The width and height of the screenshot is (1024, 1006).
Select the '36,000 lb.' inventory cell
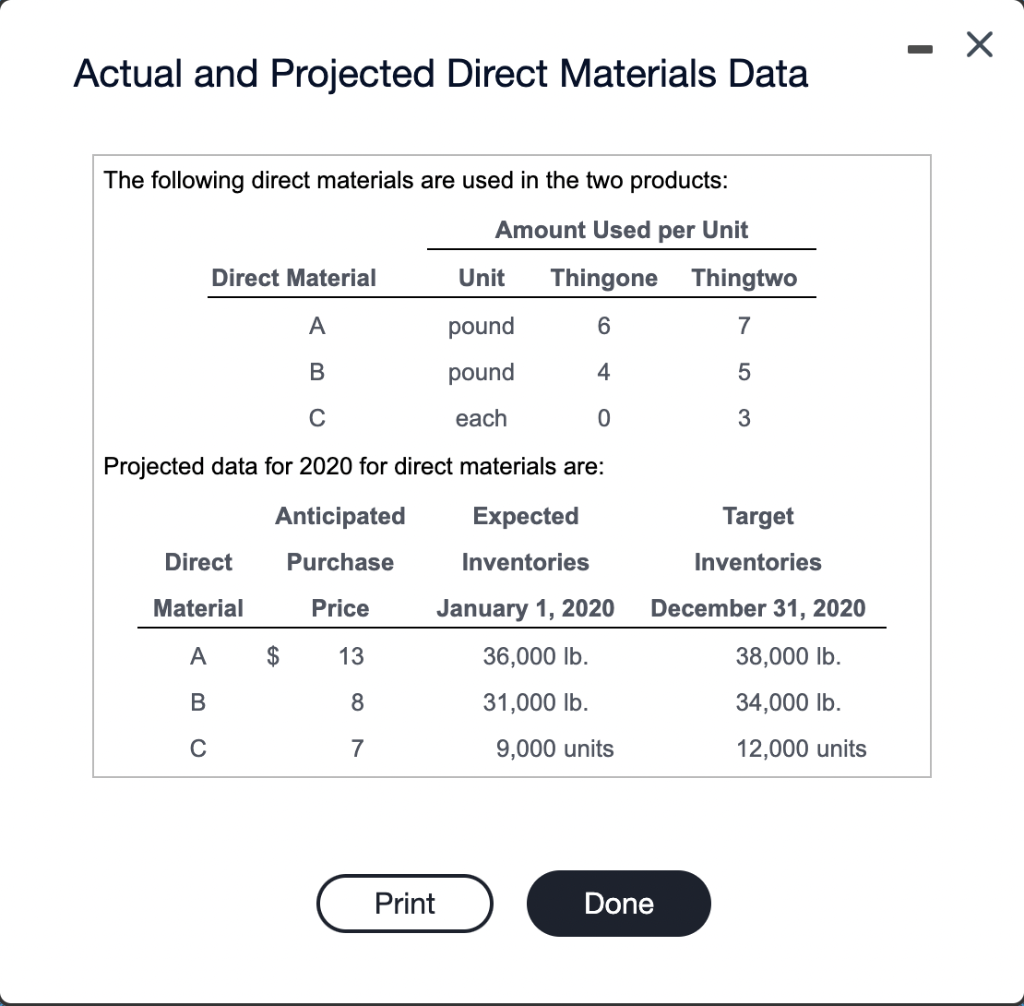tap(535, 657)
